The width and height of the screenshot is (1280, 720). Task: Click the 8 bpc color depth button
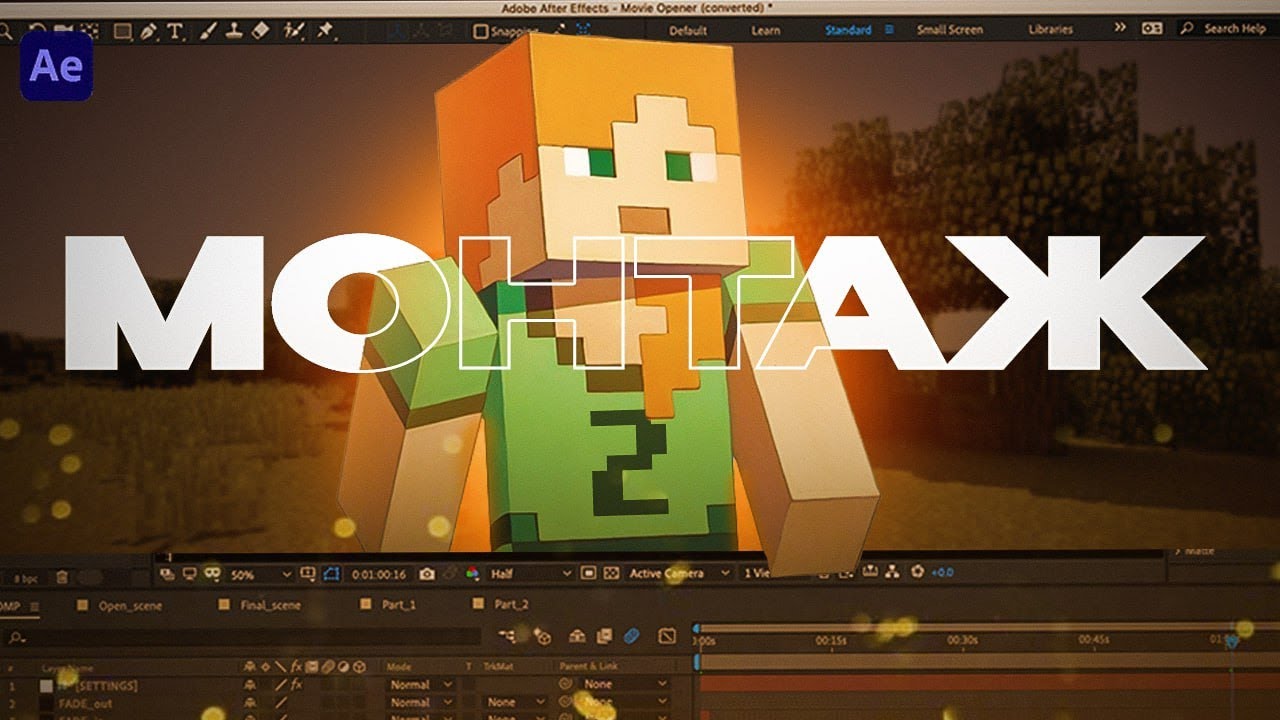[26, 578]
